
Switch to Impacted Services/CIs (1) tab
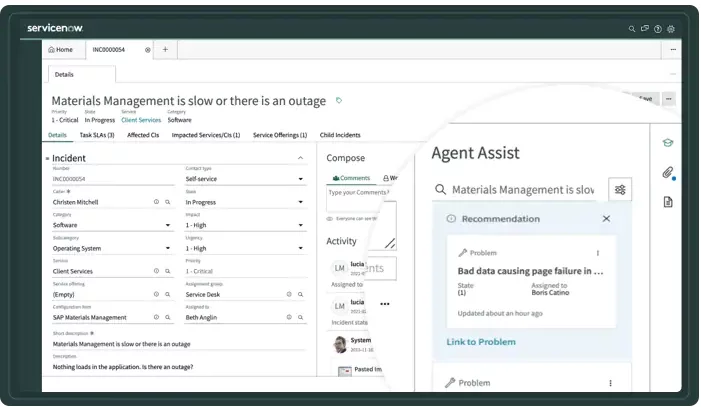(x=206, y=135)
